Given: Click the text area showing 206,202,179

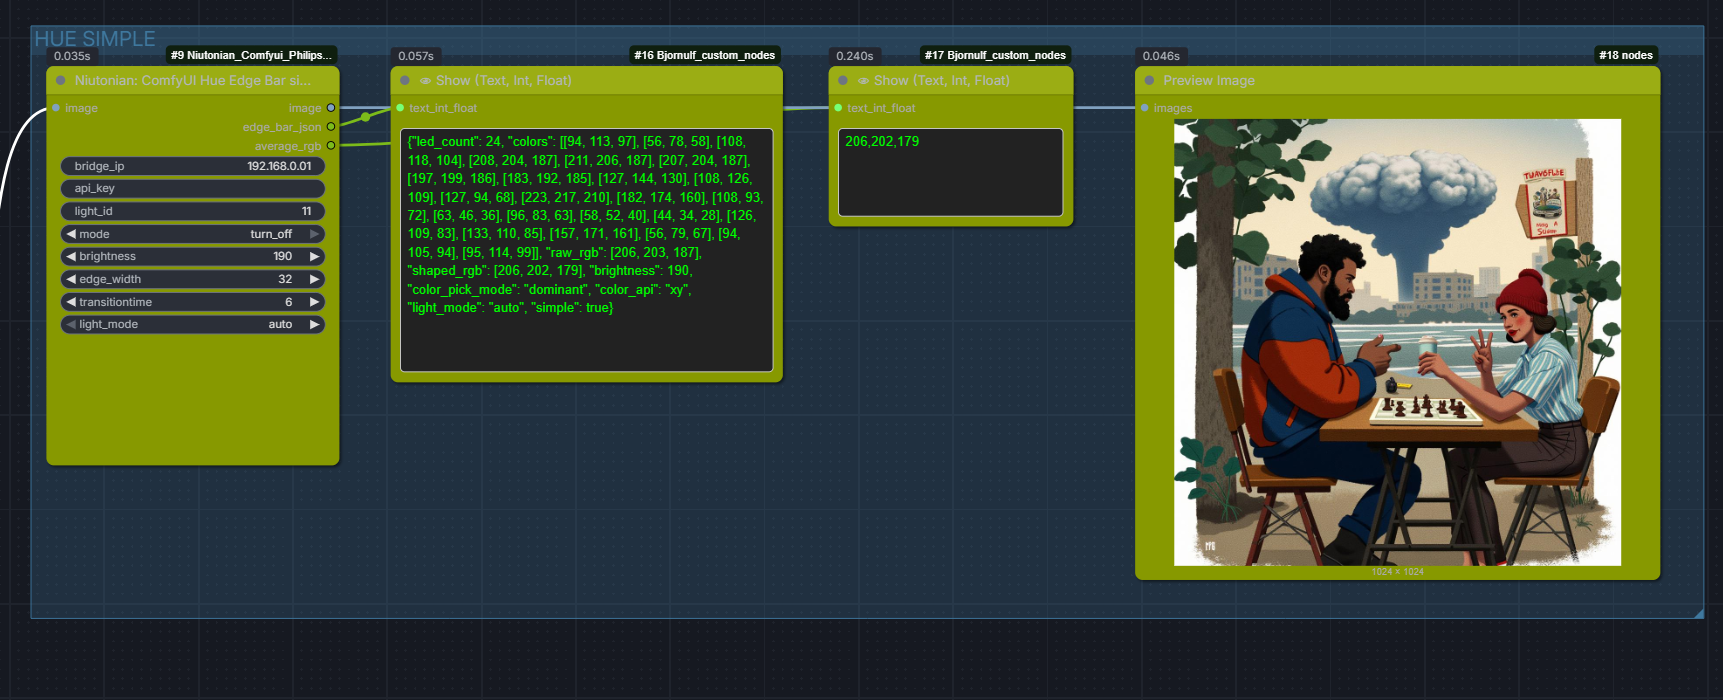Looking at the screenshot, I should [x=950, y=172].
